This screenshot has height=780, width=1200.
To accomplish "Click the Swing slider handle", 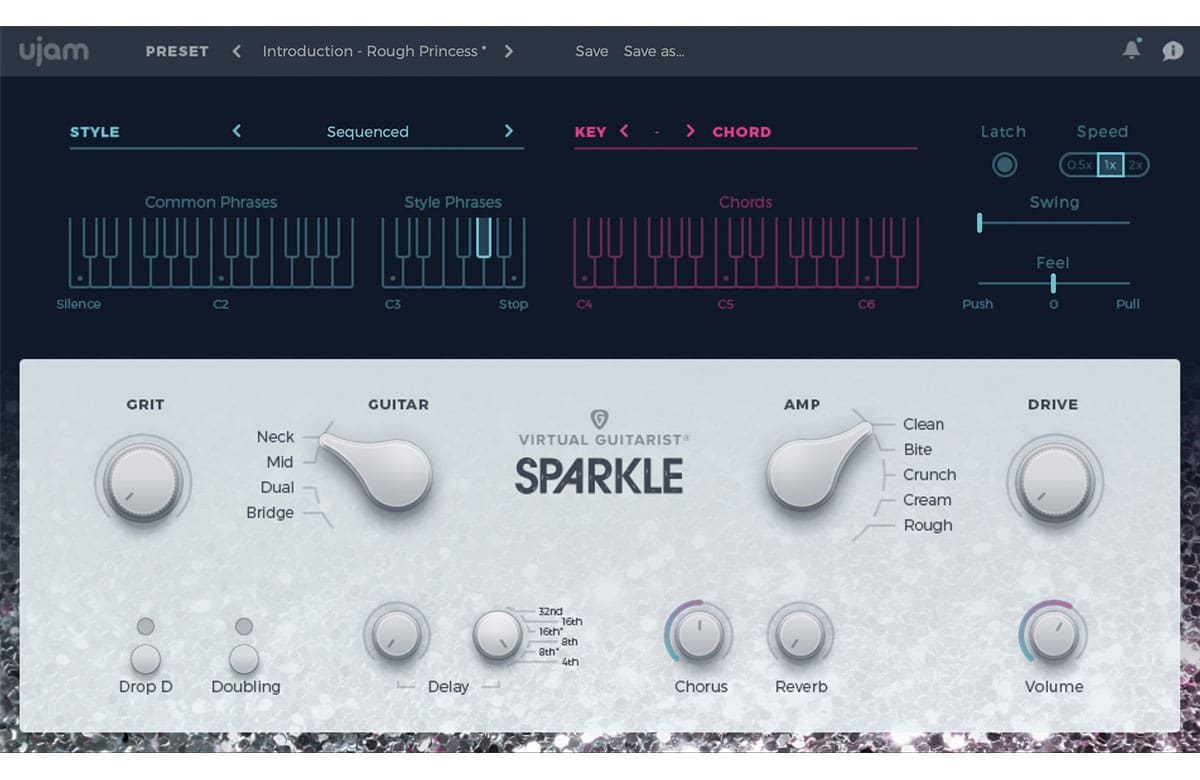I will (980, 223).
